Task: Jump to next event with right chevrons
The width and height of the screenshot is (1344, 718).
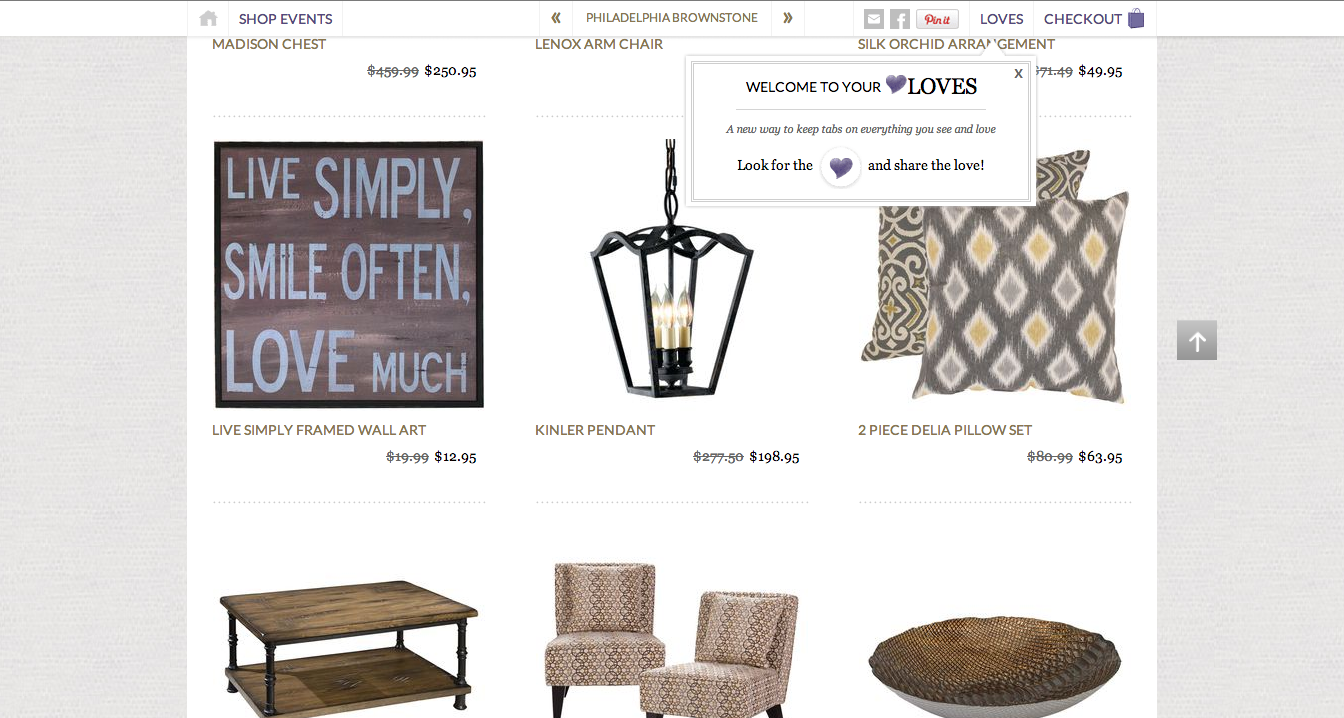Action: [x=788, y=18]
